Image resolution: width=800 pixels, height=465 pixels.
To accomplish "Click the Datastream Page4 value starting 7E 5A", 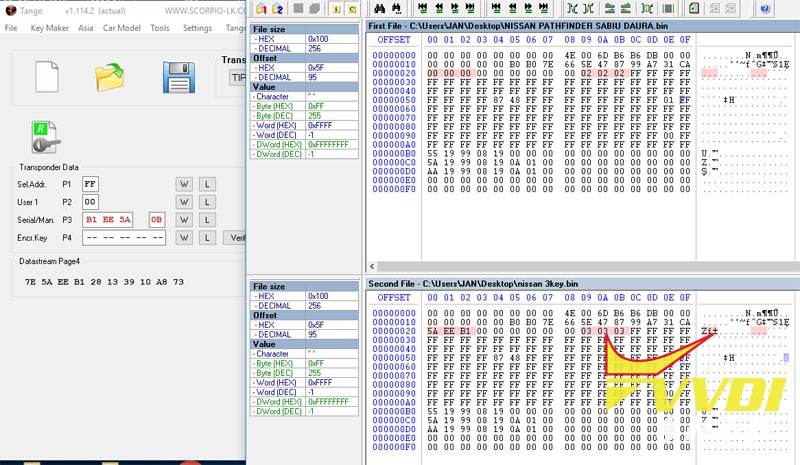I will 104,282.
